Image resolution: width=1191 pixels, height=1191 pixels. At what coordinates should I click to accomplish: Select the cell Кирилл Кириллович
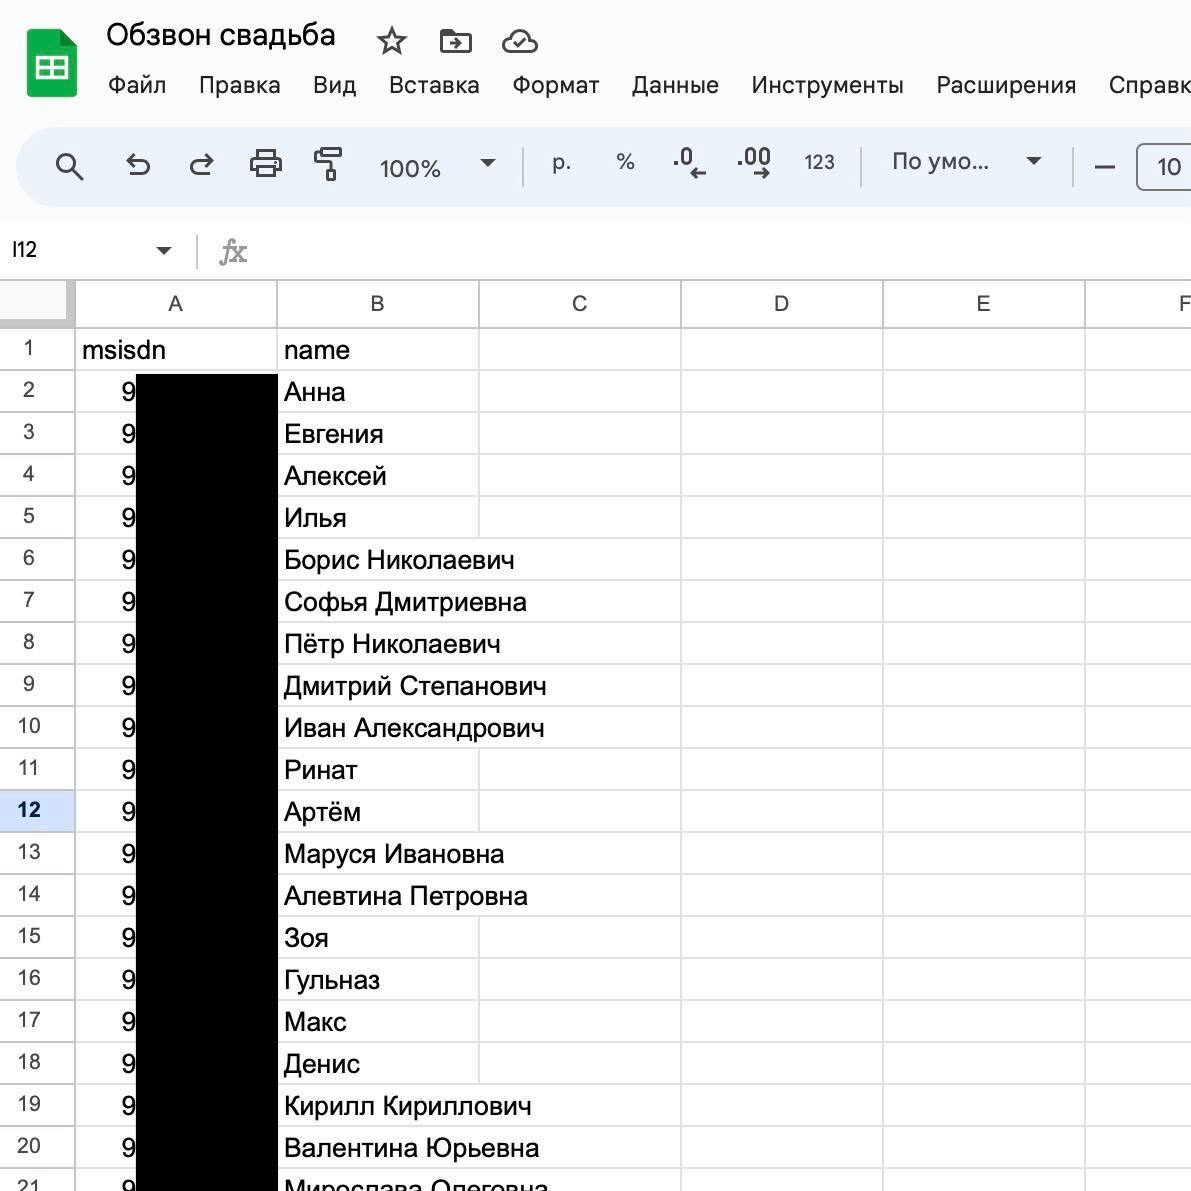[378, 1106]
